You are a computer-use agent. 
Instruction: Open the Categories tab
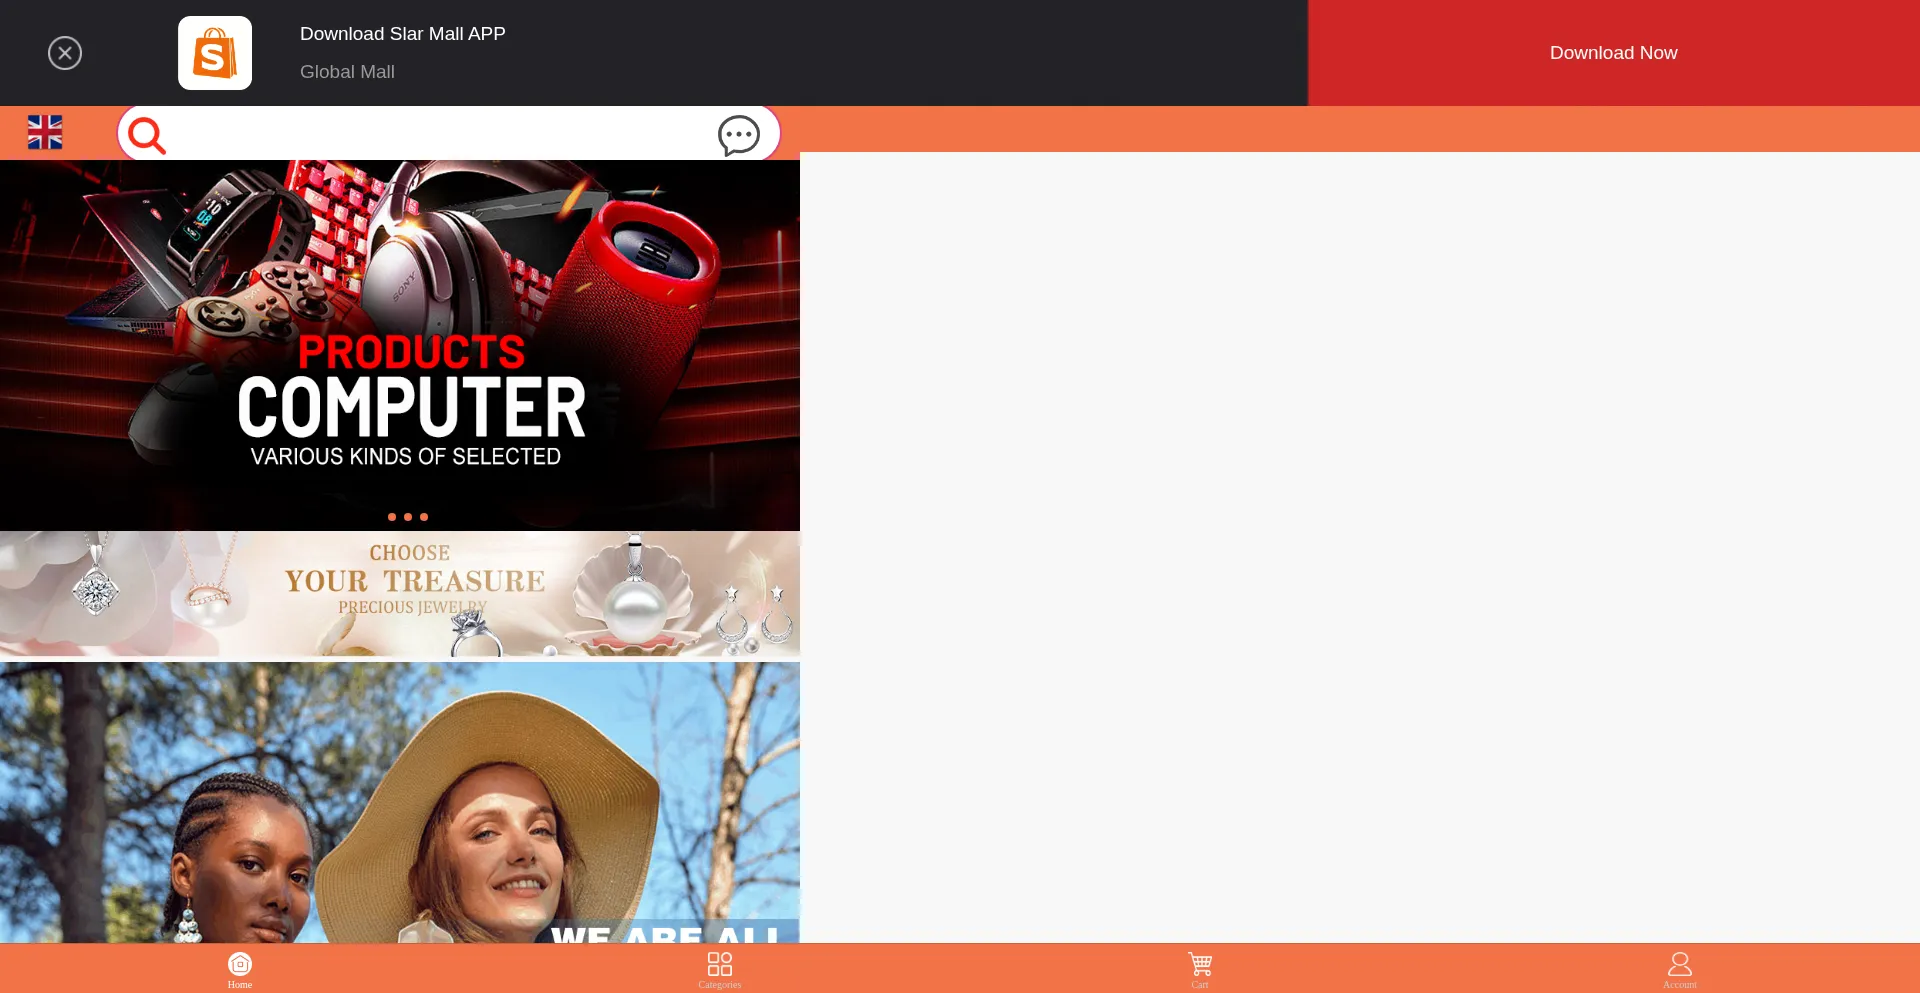click(720, 968)
